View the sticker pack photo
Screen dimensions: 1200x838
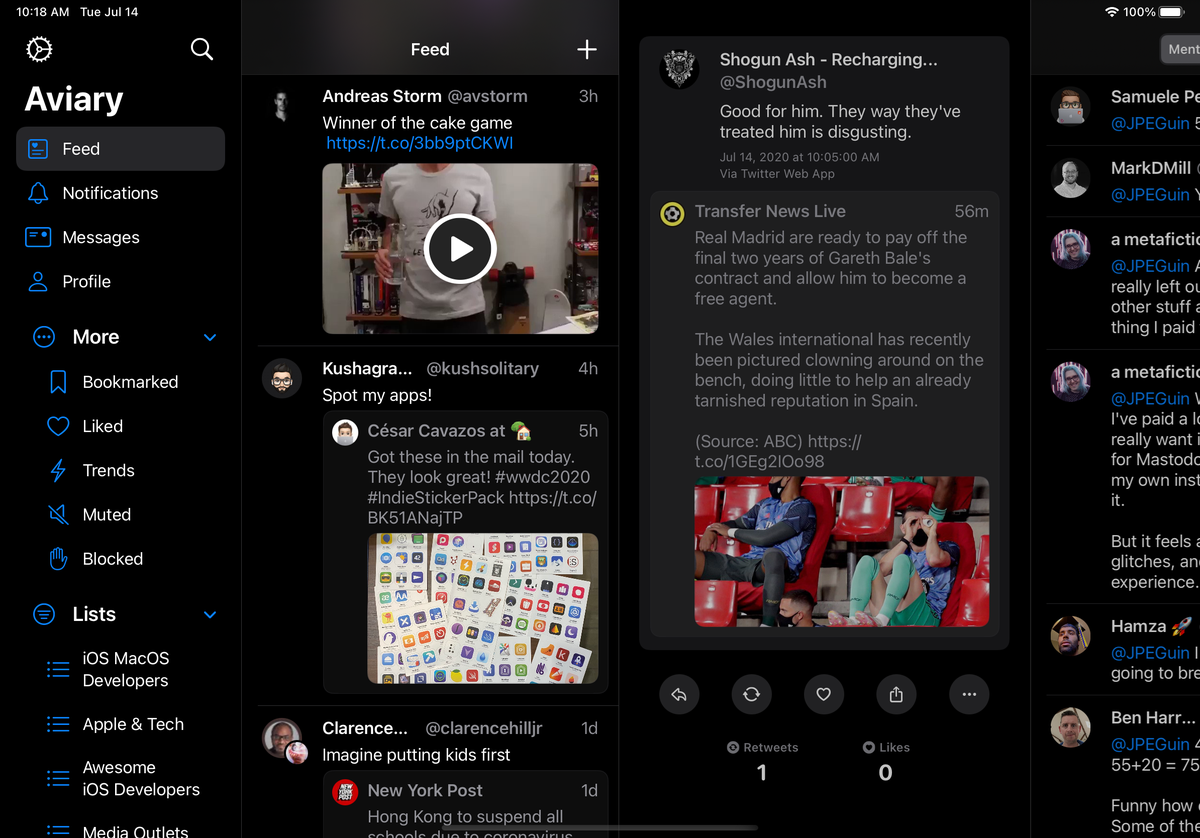click(x=483, y=608)
